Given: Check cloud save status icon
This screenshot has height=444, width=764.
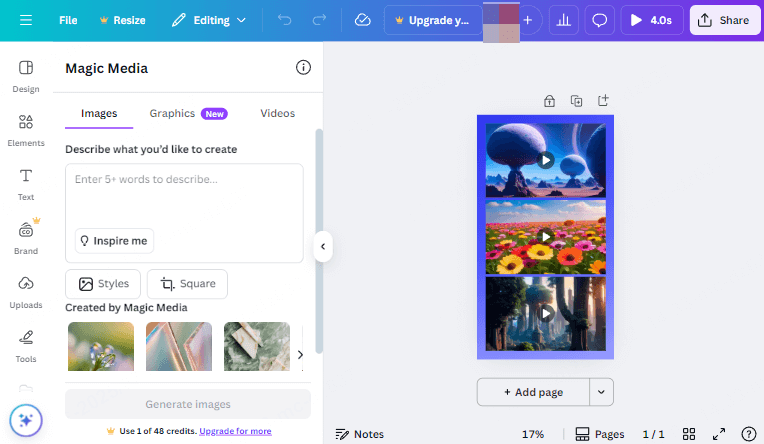Looking at the screenshot, I should [x=363, y=20].
